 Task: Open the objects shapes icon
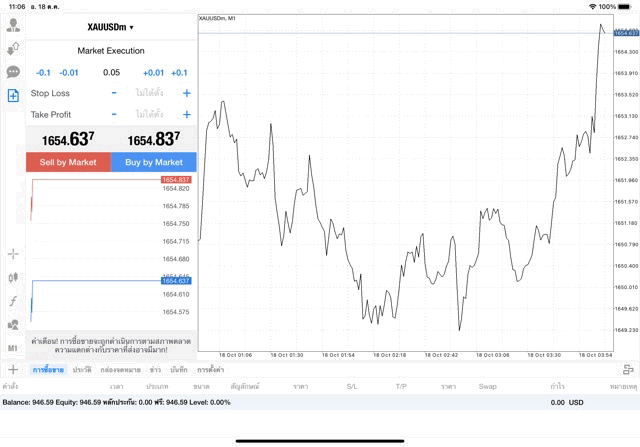(x=13, y=324)
